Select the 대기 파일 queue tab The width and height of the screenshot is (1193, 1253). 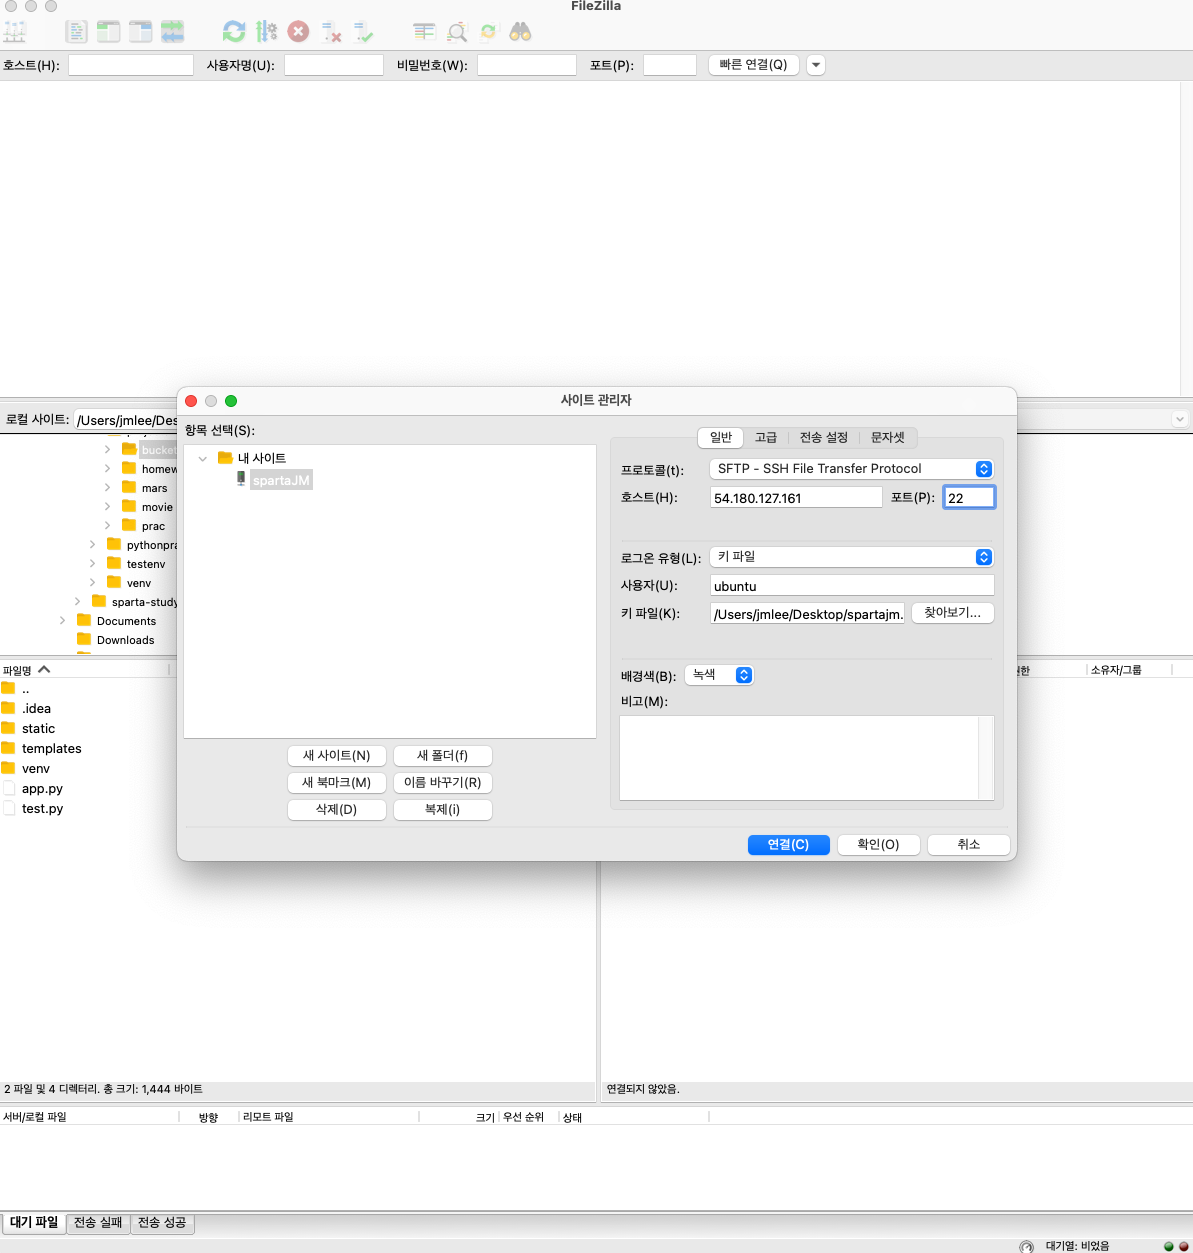pos(34,1222)
